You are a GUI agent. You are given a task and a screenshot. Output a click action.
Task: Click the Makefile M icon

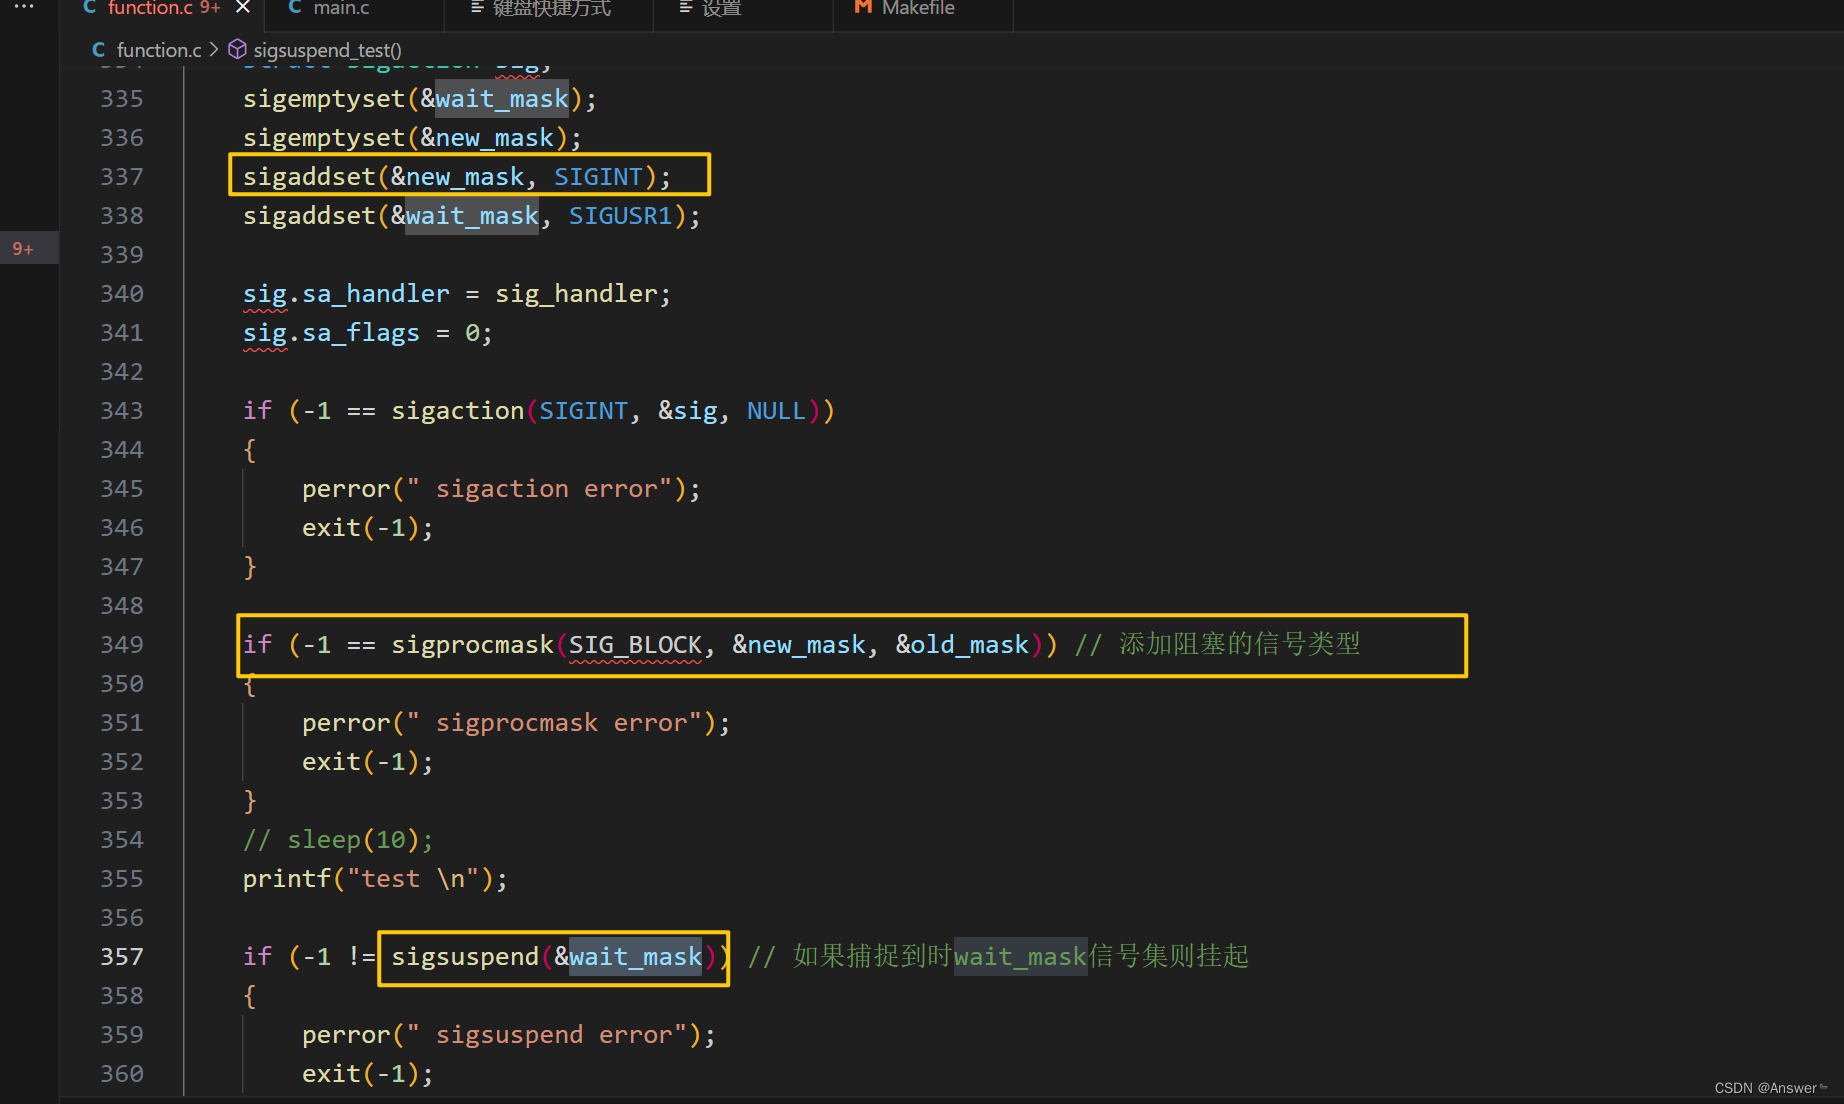pyautogui.click(x=862, y=8)
